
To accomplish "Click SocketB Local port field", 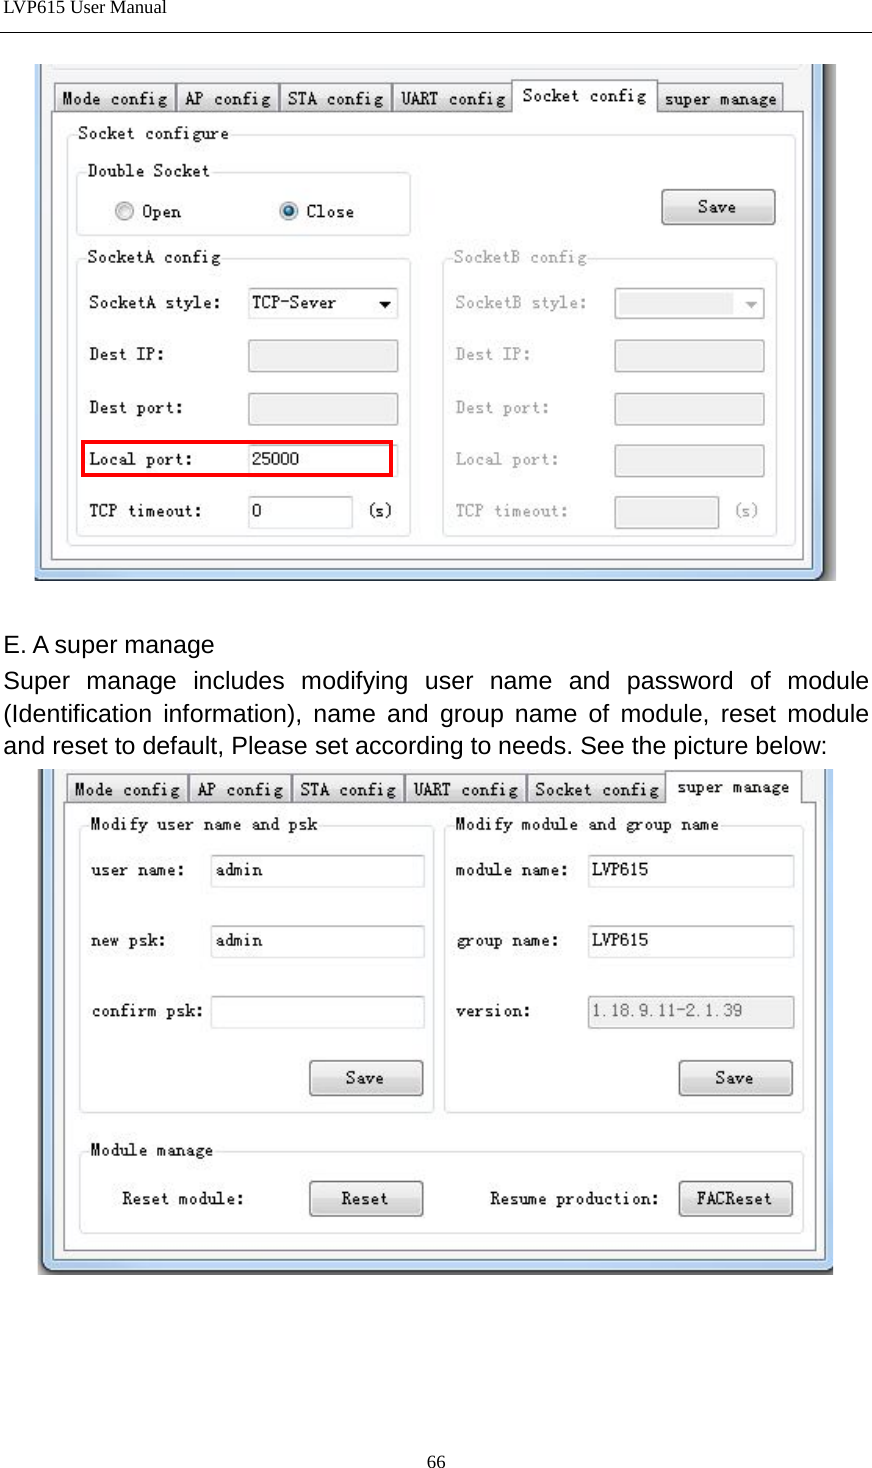I will click(689, 460).
